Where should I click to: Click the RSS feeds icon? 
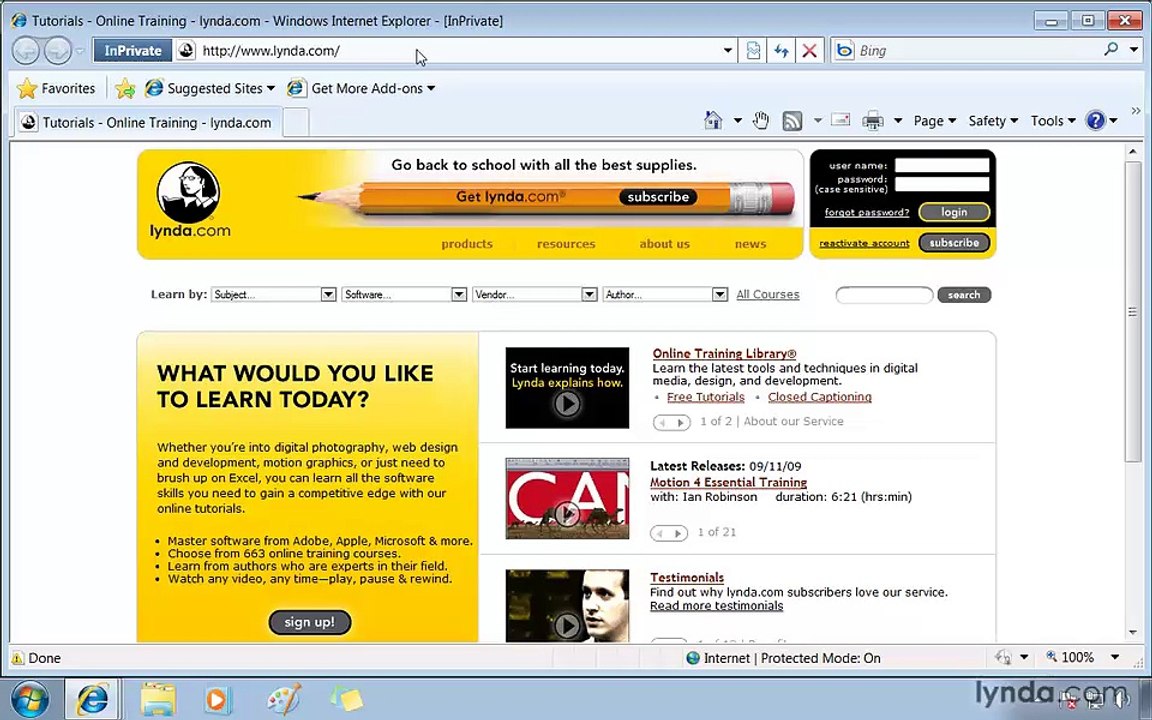click(x=792, y=120)
